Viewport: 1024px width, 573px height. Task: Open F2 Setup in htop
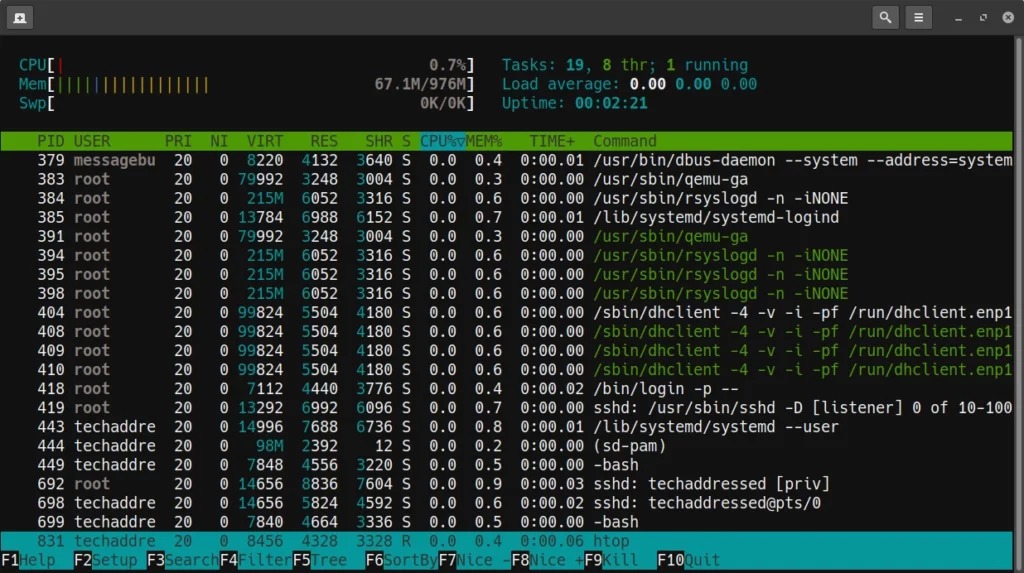[106, 560]
